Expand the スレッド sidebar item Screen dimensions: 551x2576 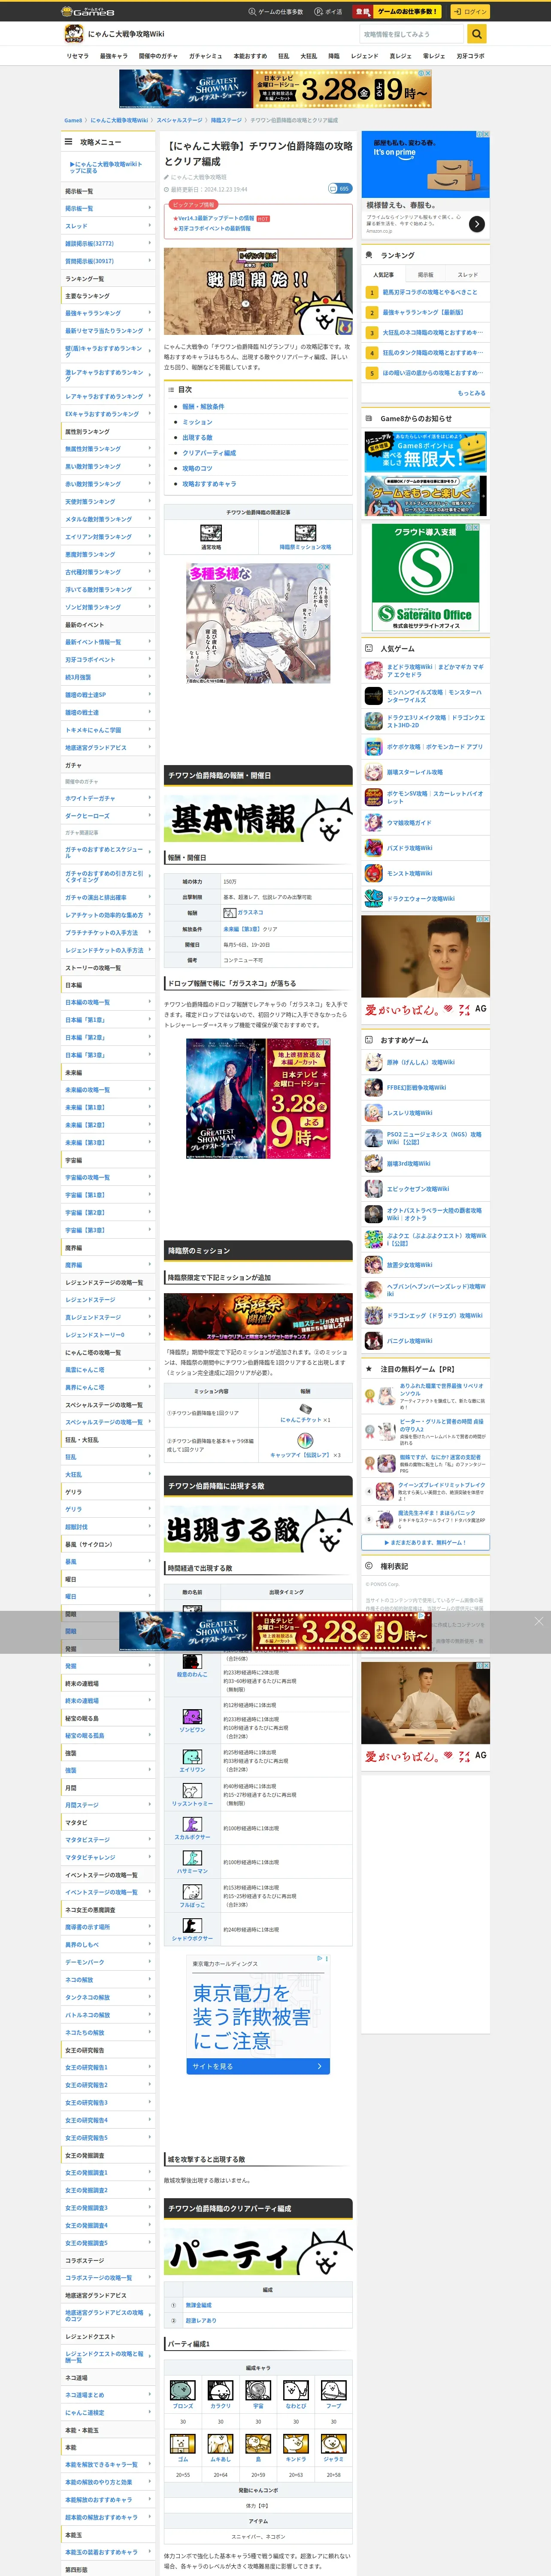tap(108, 226)
